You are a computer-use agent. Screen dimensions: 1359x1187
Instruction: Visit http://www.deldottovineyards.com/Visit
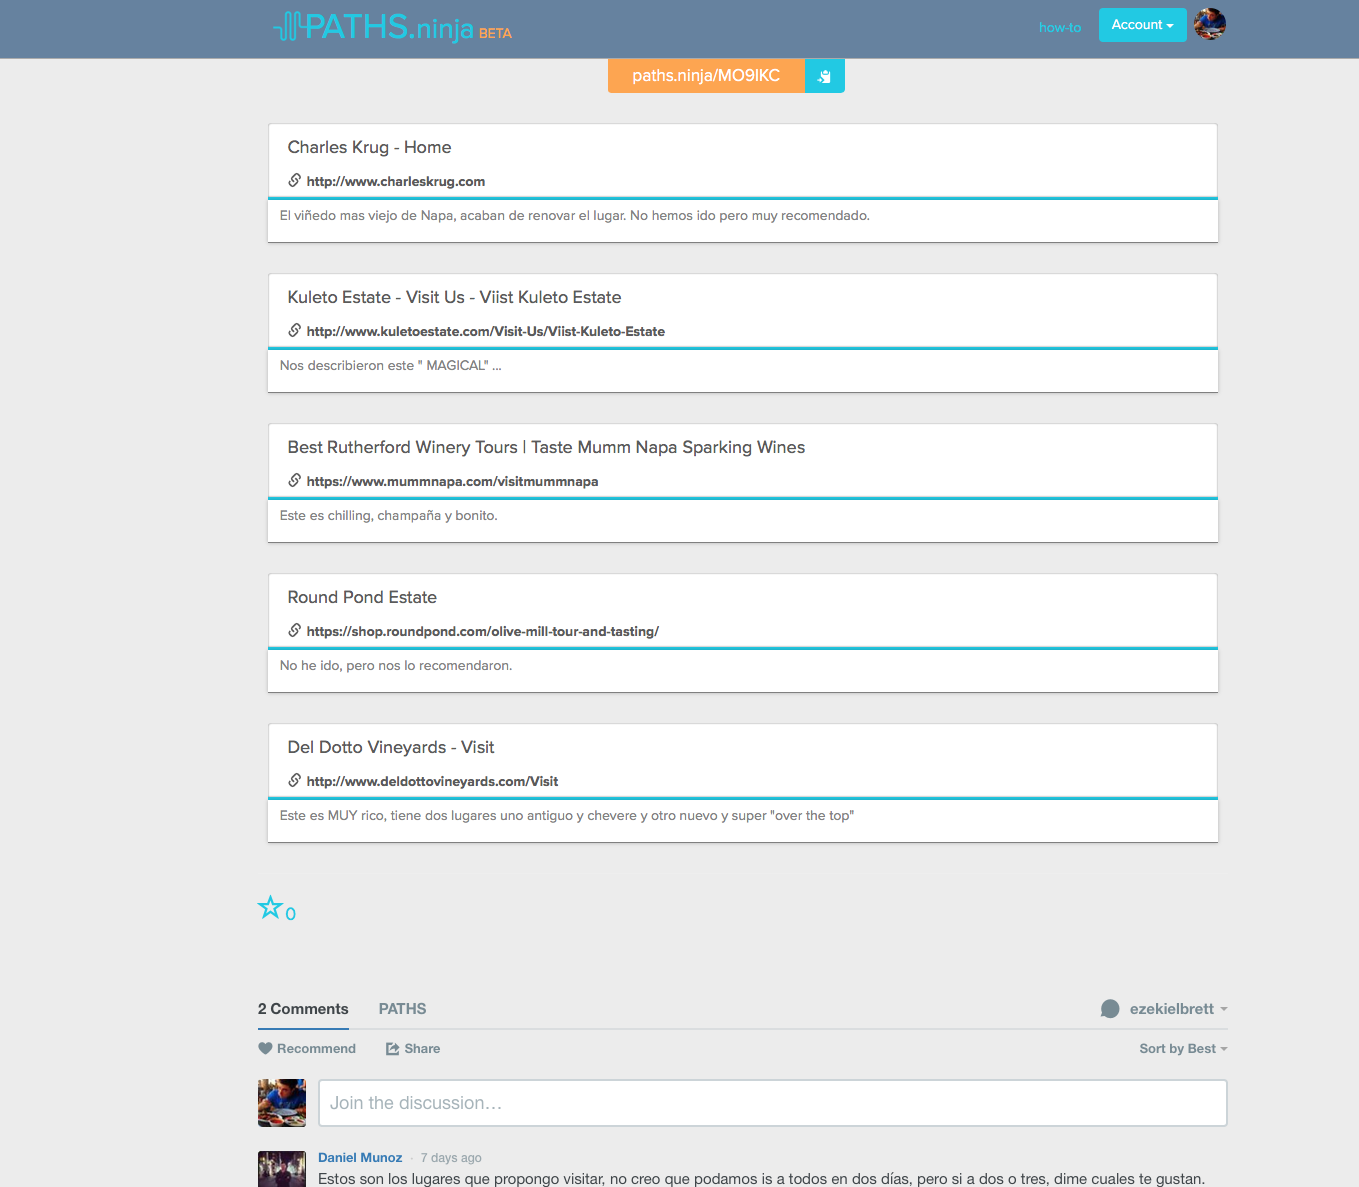[x=432, y=781]
